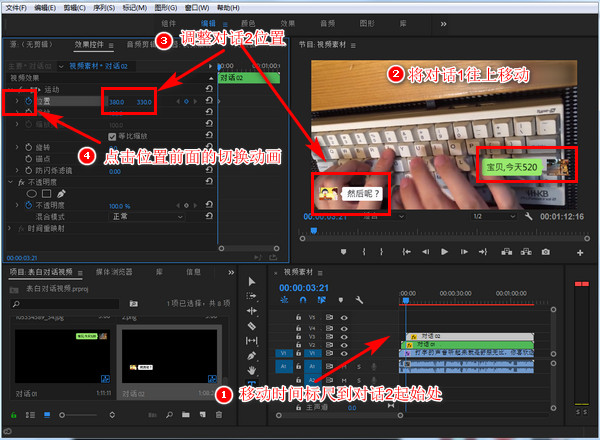The image size is (600, 440).
Task: Click the Mark In button
Action: (364, 252)
